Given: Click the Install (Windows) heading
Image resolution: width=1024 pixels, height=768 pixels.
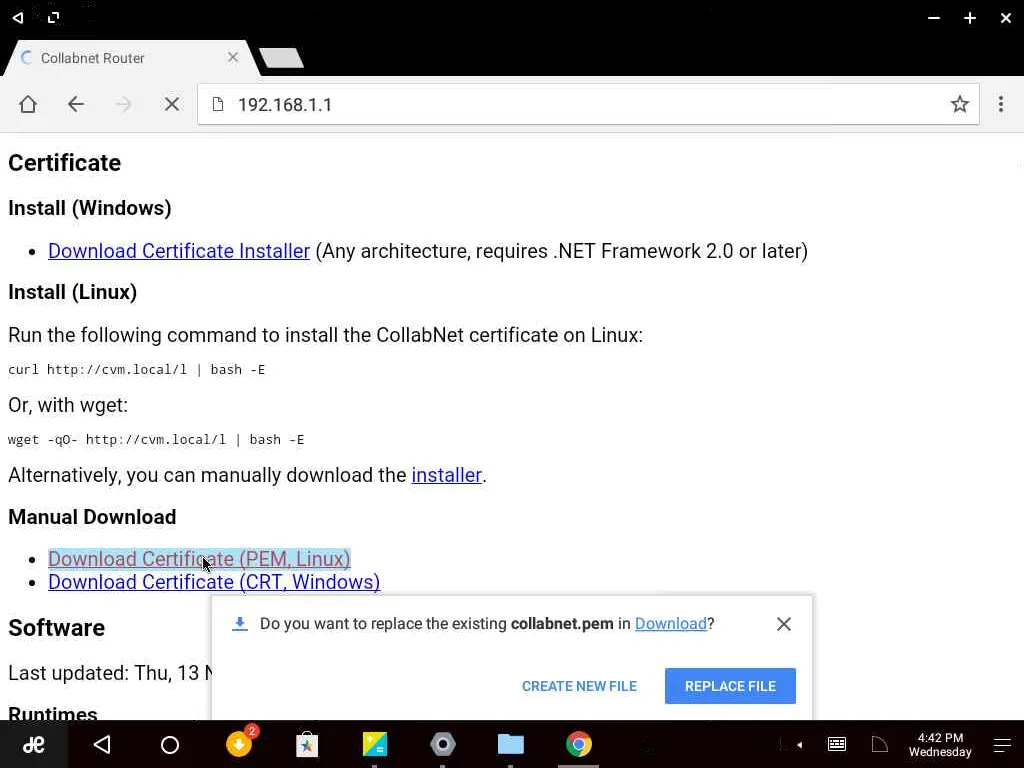Looking at the screenshot, I should [89, 208].
